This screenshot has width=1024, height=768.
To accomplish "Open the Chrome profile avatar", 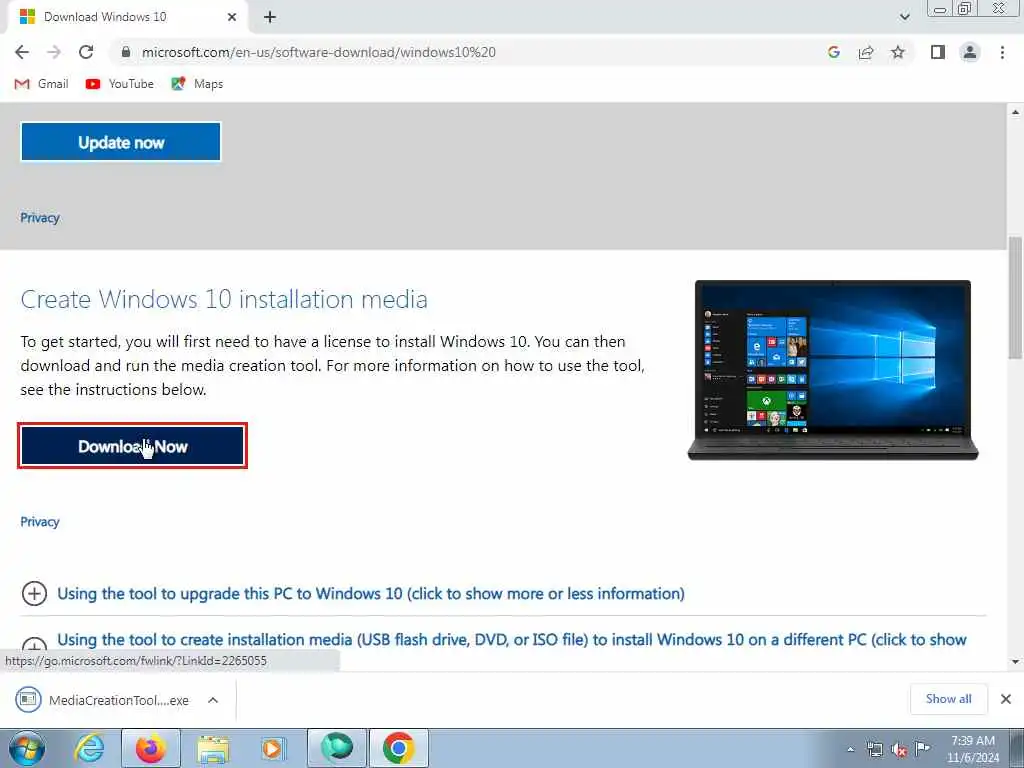I will click(970, 52).
